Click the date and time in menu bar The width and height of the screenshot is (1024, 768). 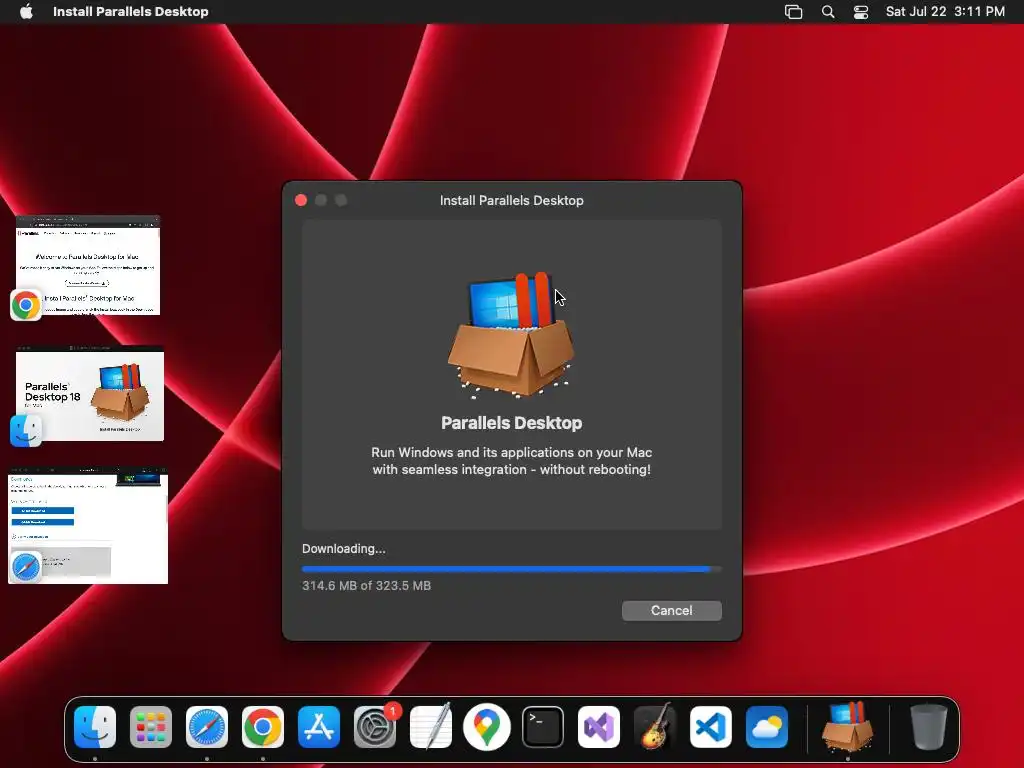click(x=945, y=12)
